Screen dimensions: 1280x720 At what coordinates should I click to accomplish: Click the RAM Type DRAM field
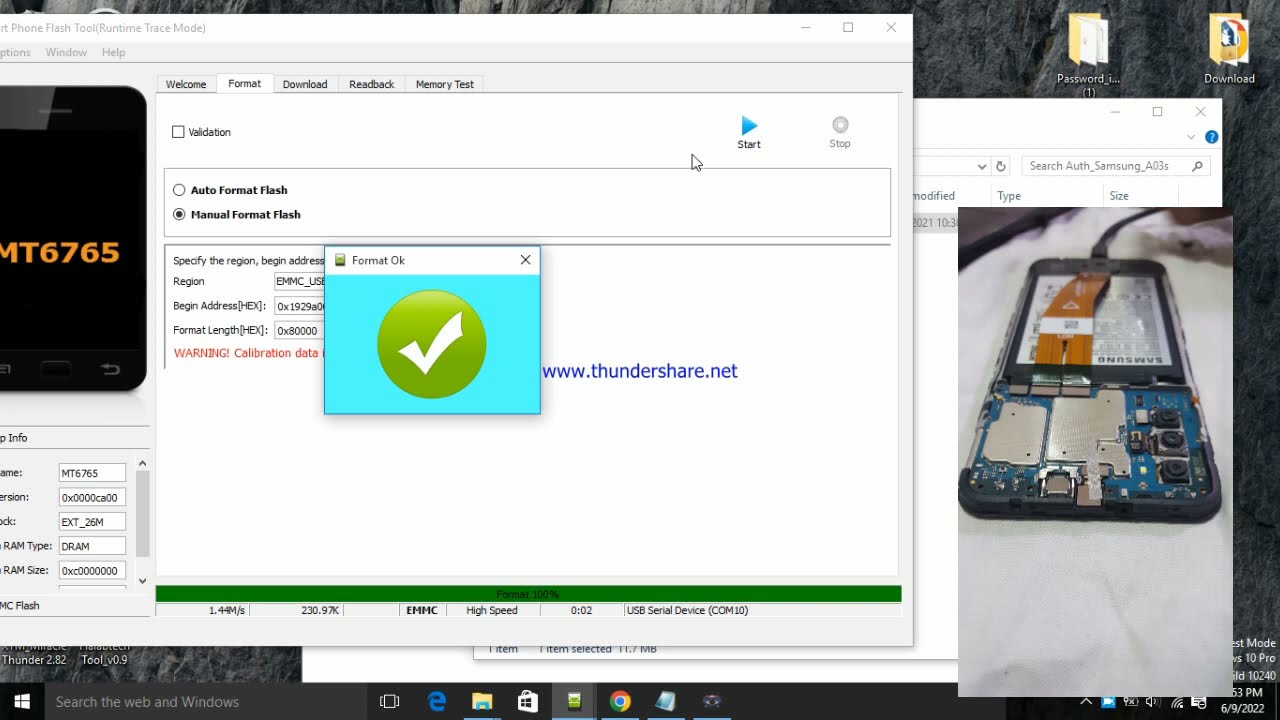tap(92, 546)
